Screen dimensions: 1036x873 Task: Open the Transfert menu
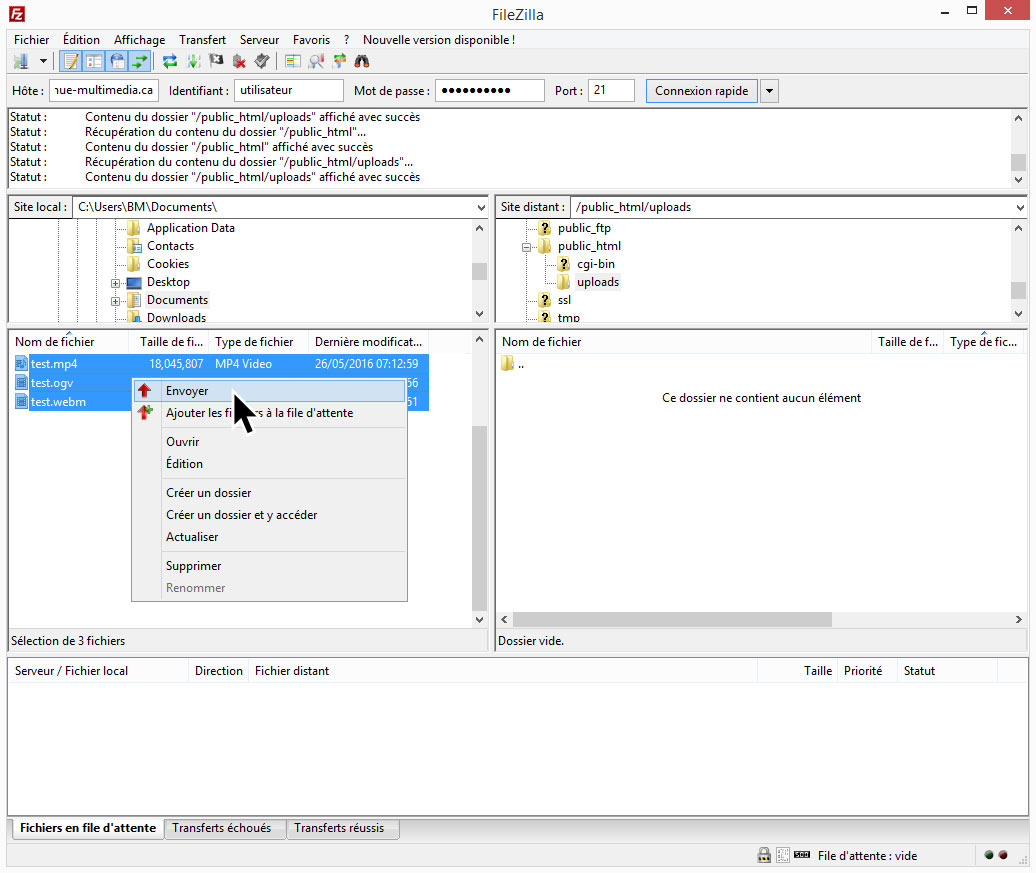point(202,40)
